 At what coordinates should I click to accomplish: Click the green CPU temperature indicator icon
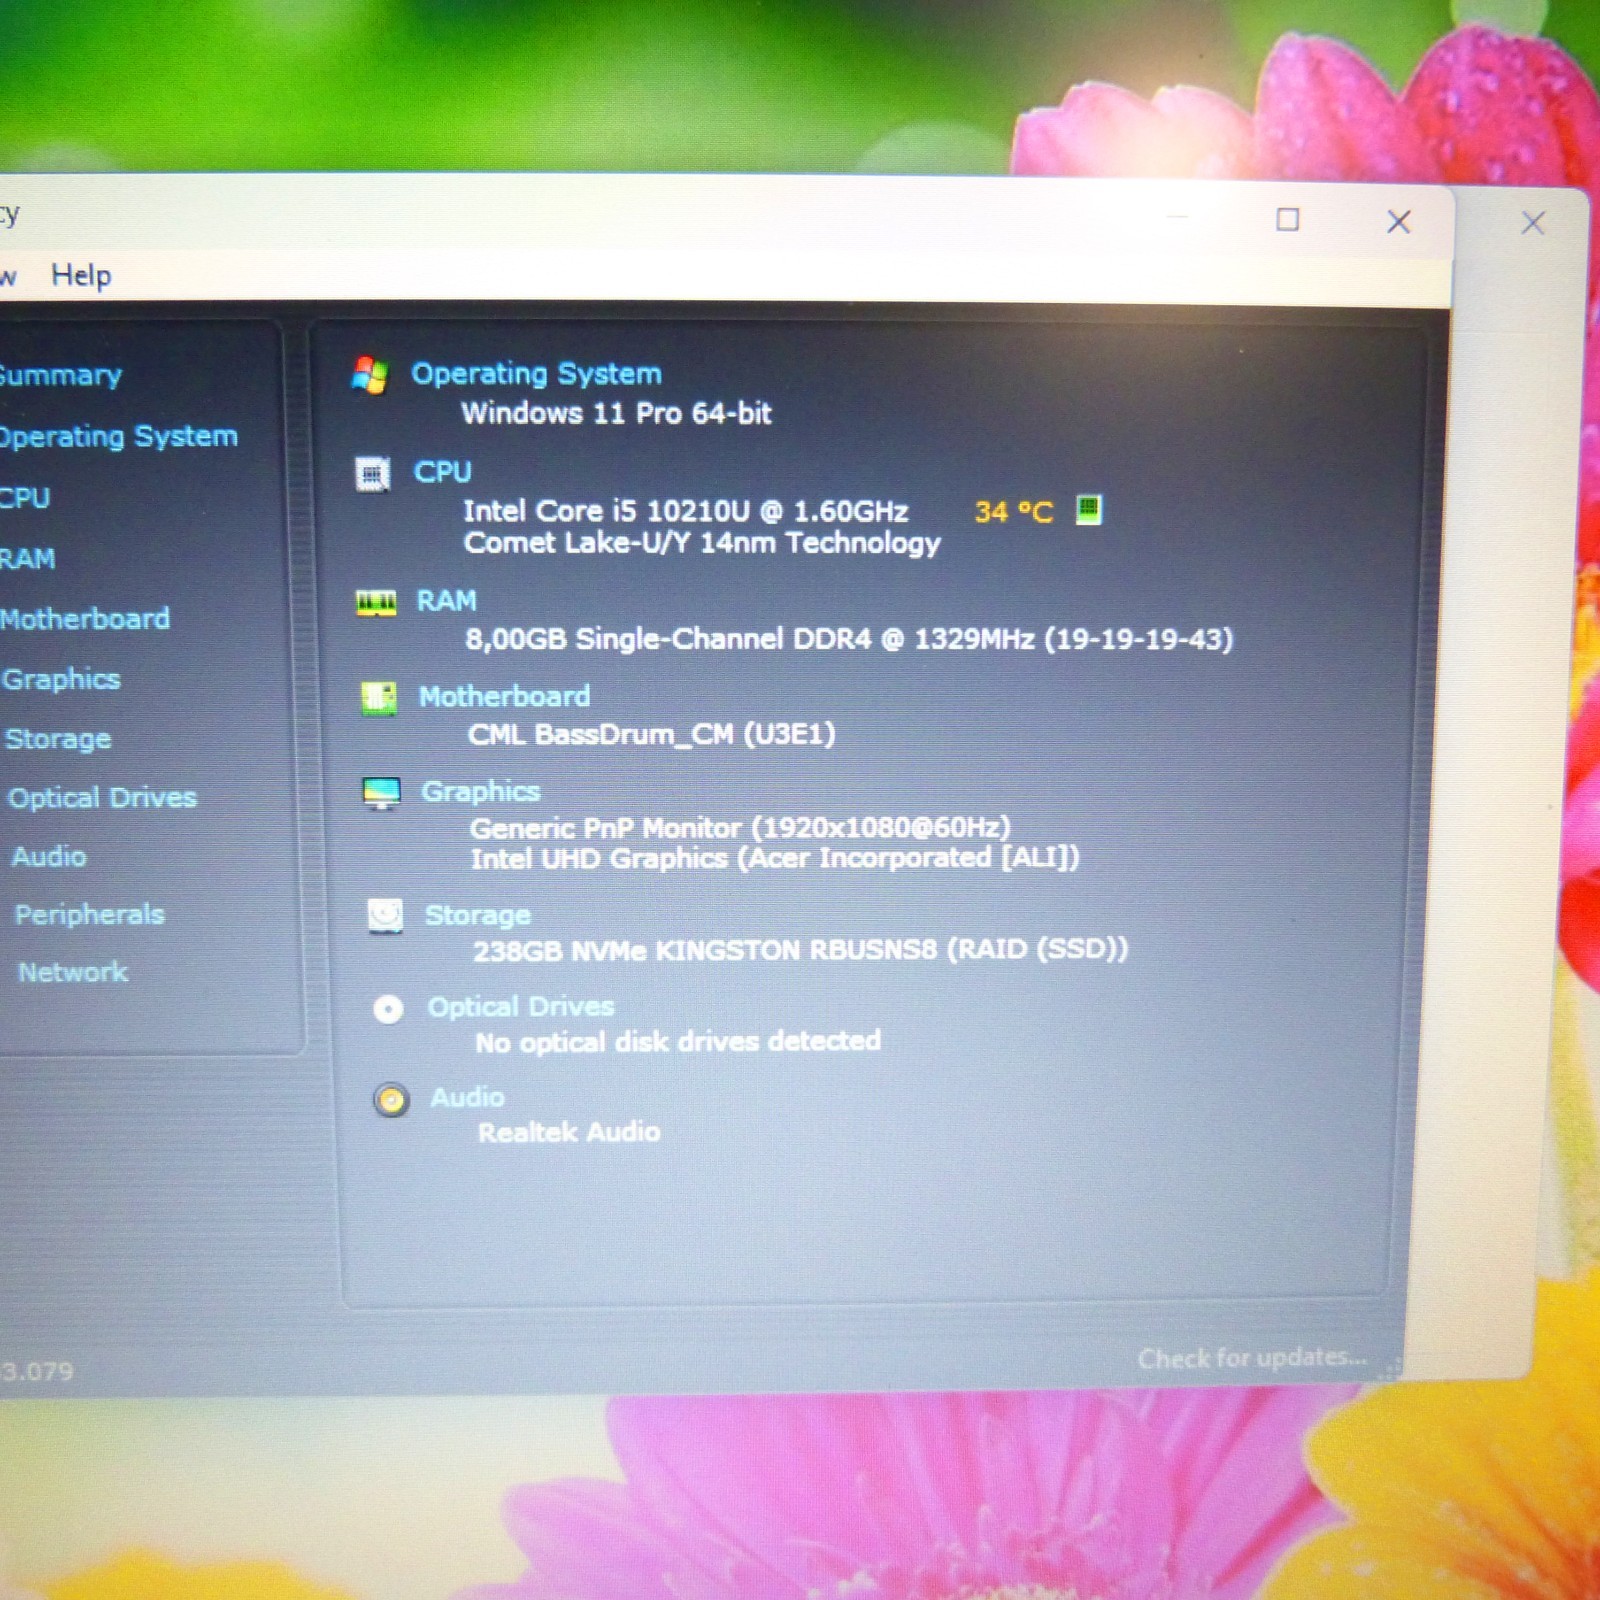tap(1088, 510)
